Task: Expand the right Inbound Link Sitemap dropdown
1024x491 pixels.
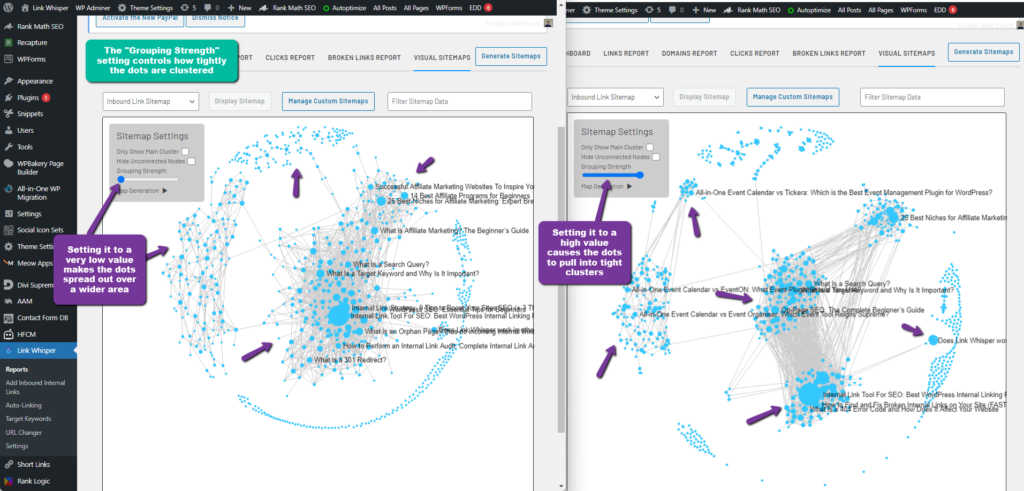Action: [615, 97]
